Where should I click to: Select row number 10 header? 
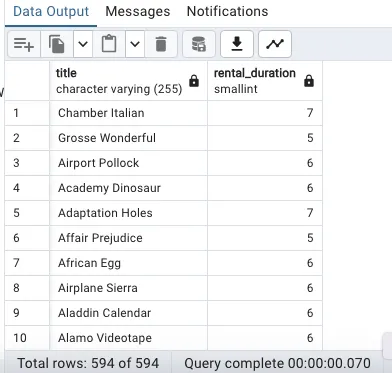[x=27, y=338]
